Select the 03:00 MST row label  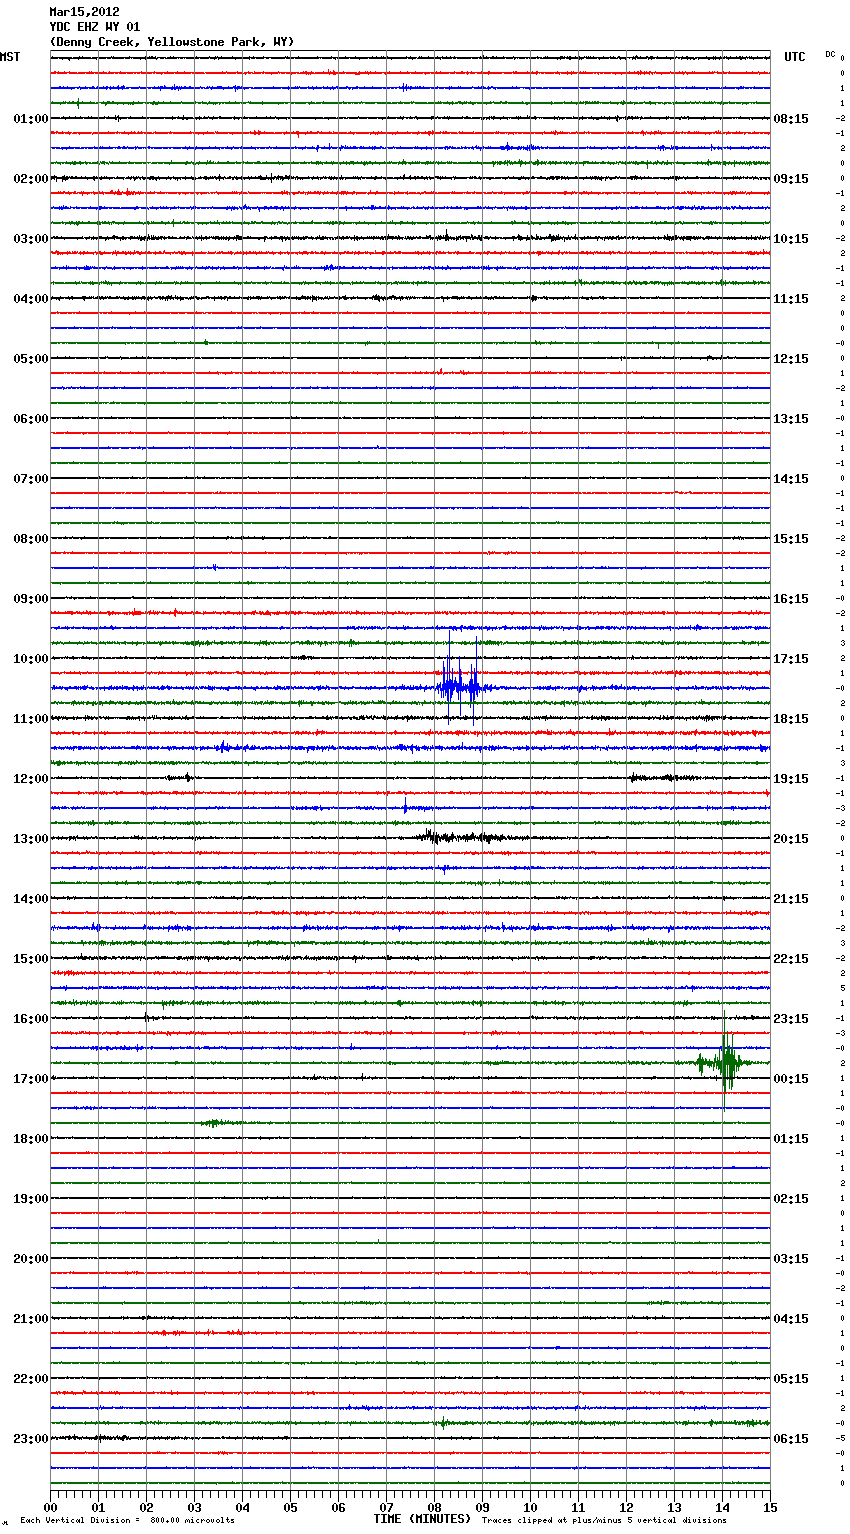coord(31,239)
